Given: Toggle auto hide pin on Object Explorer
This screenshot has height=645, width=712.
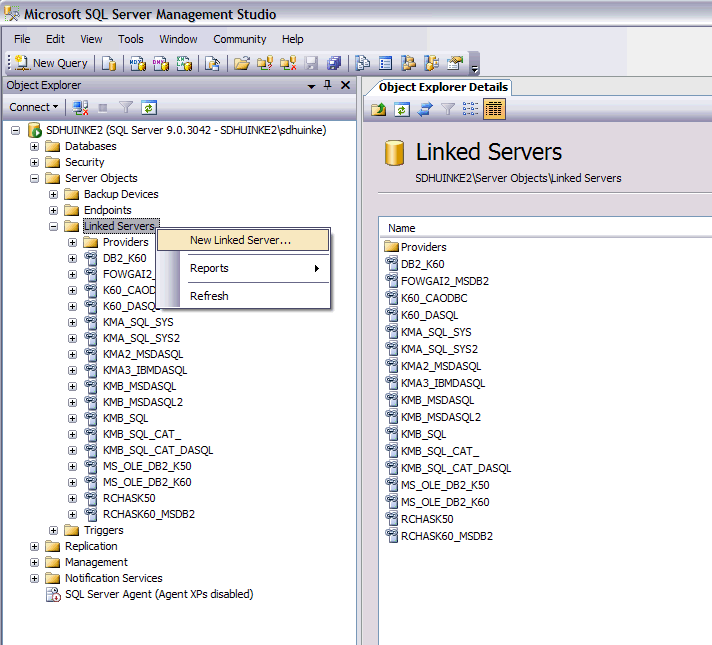Looking at the screenshot, I should pyautogui.click(x=327, y=85).
